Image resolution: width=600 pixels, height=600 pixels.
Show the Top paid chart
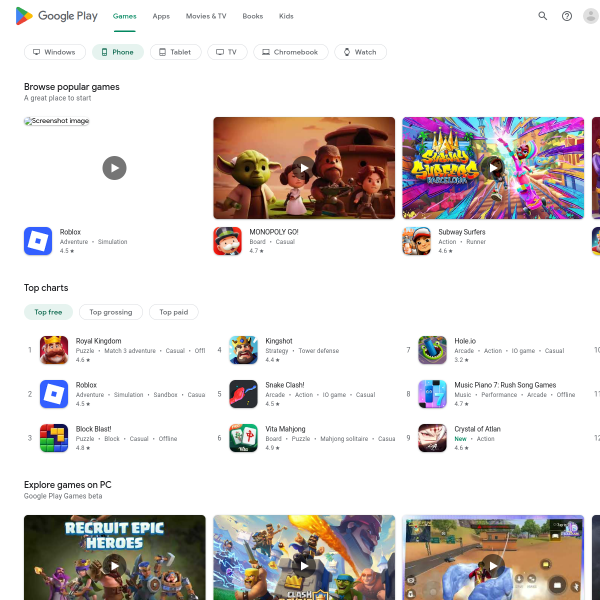pos(174,312)
